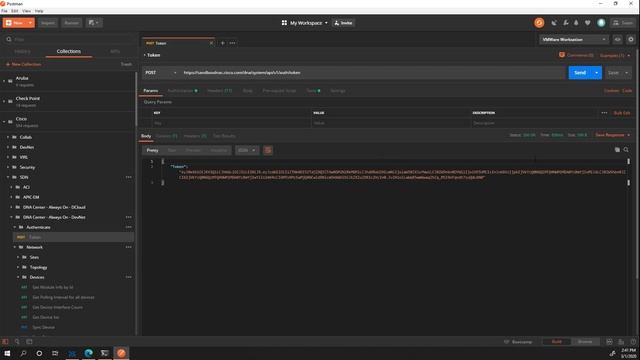The height and width of the screenshot is (360, 640).
Task: Click the orange New button
Action: click(x=15, y=23)
